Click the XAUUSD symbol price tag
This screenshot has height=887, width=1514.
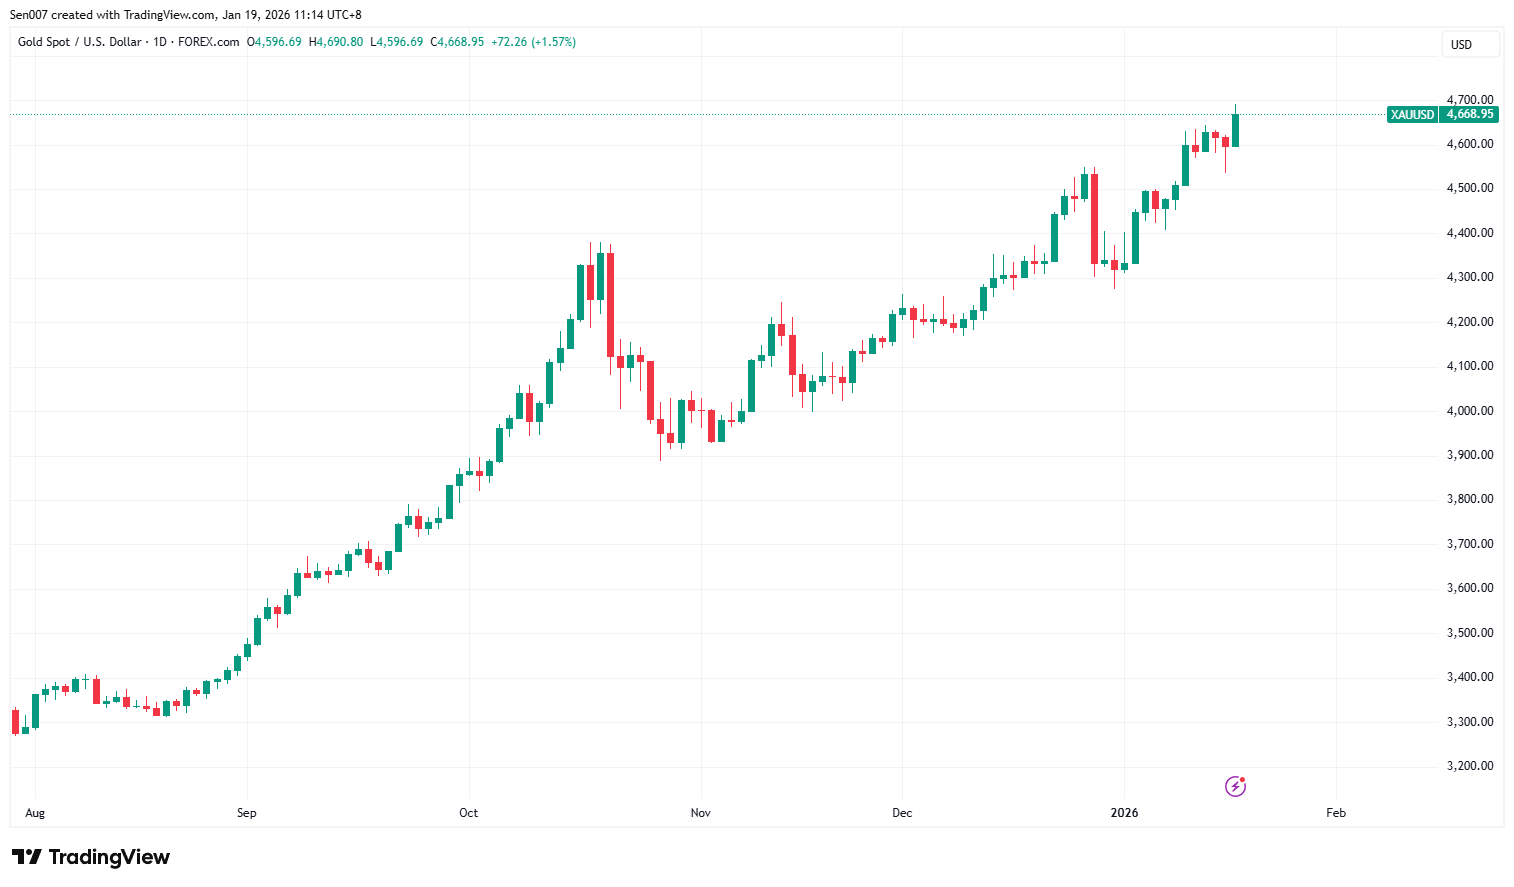1412,114
